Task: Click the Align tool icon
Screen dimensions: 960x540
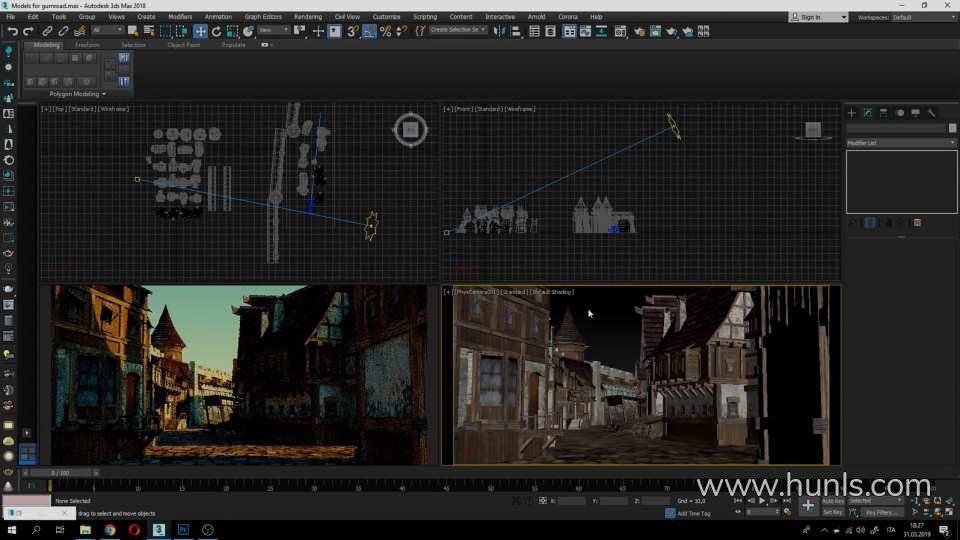Action: [x=516, y=31]
